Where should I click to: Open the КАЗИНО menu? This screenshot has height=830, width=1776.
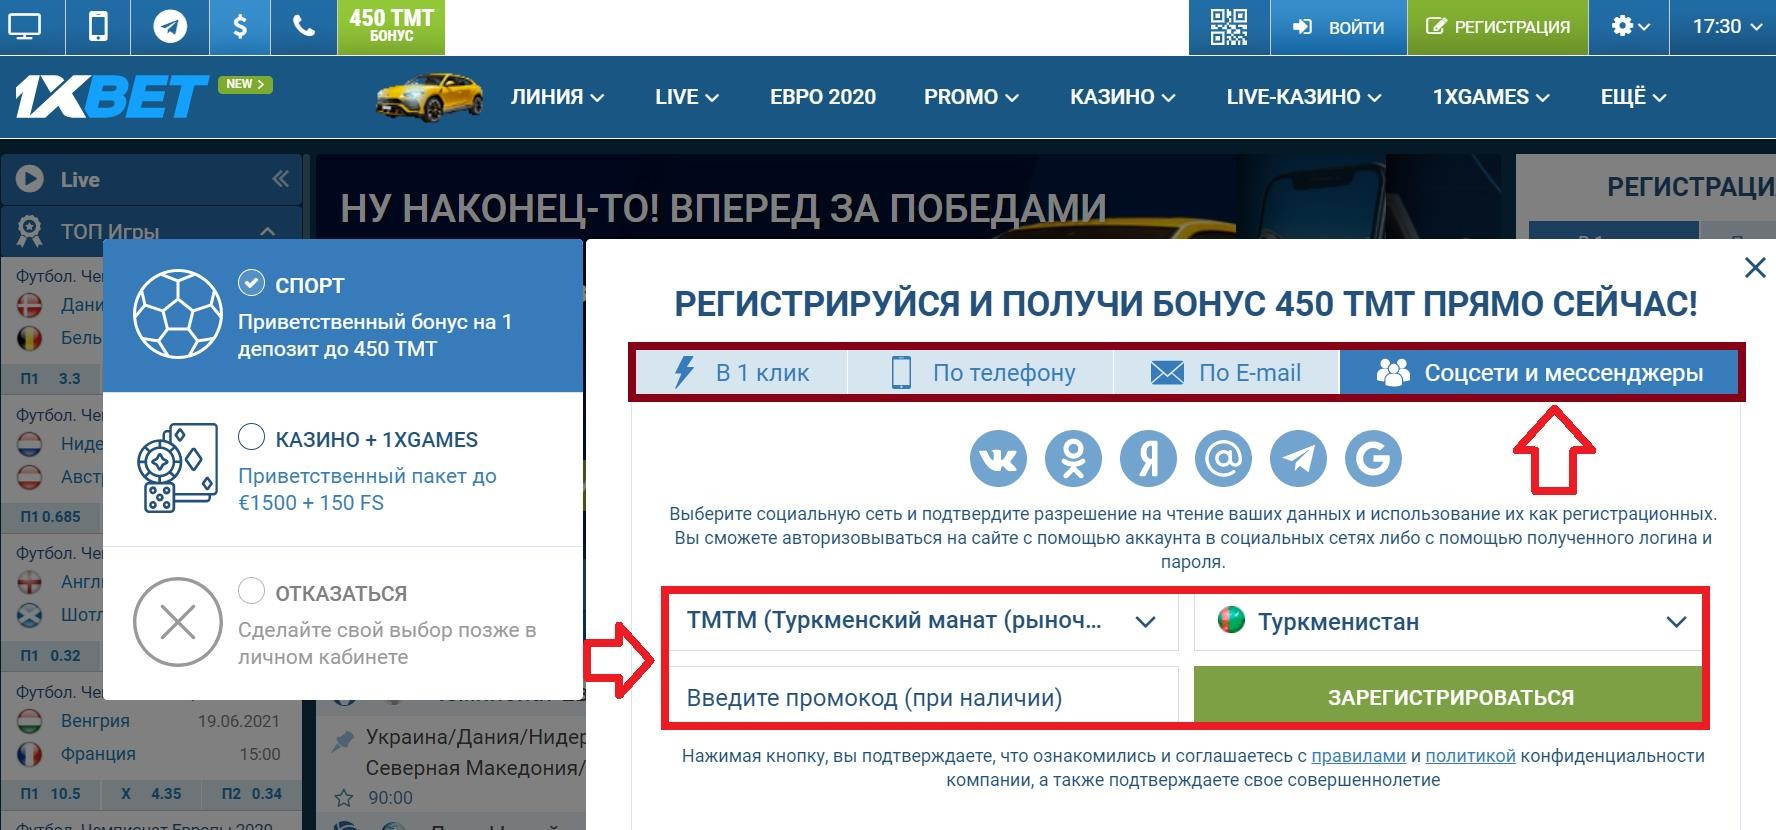pyautogui.click(x=1122, y=97)
